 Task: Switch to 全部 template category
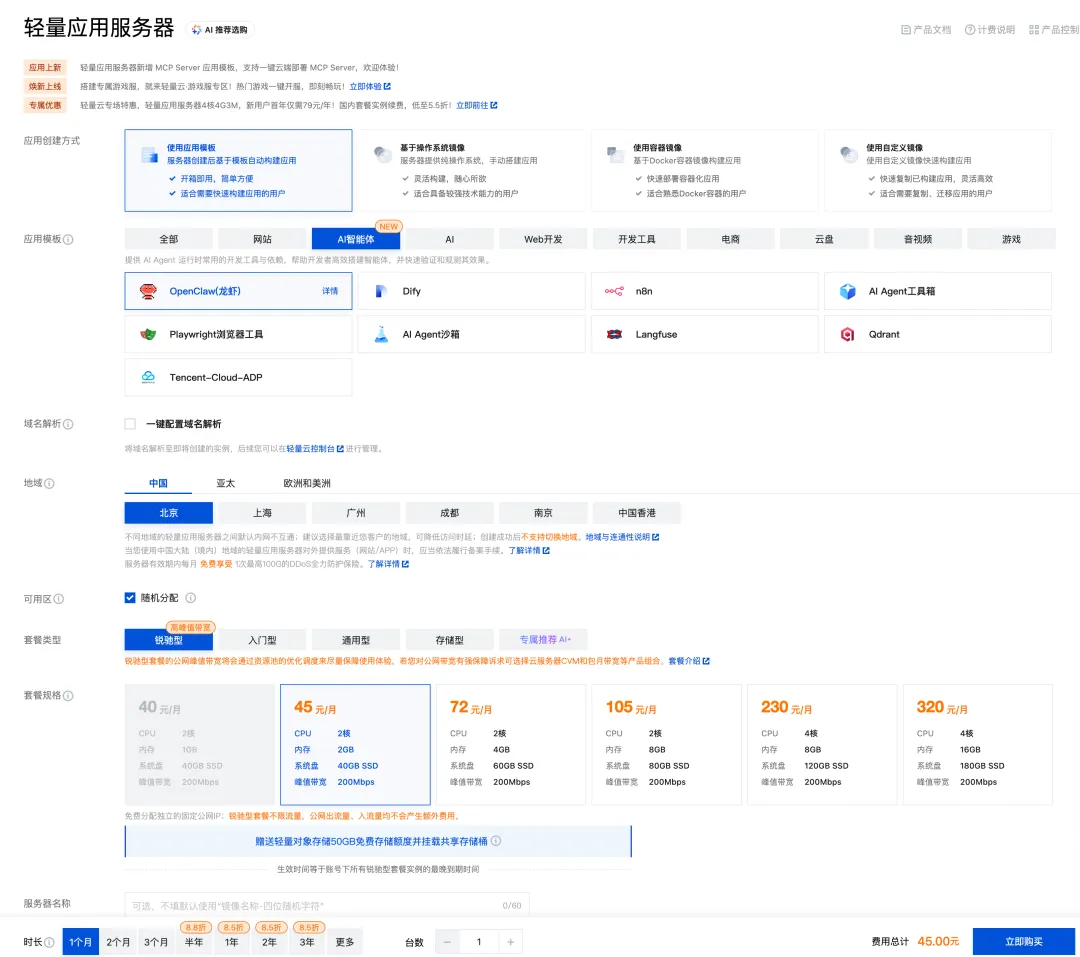click(x=169, y=240)
